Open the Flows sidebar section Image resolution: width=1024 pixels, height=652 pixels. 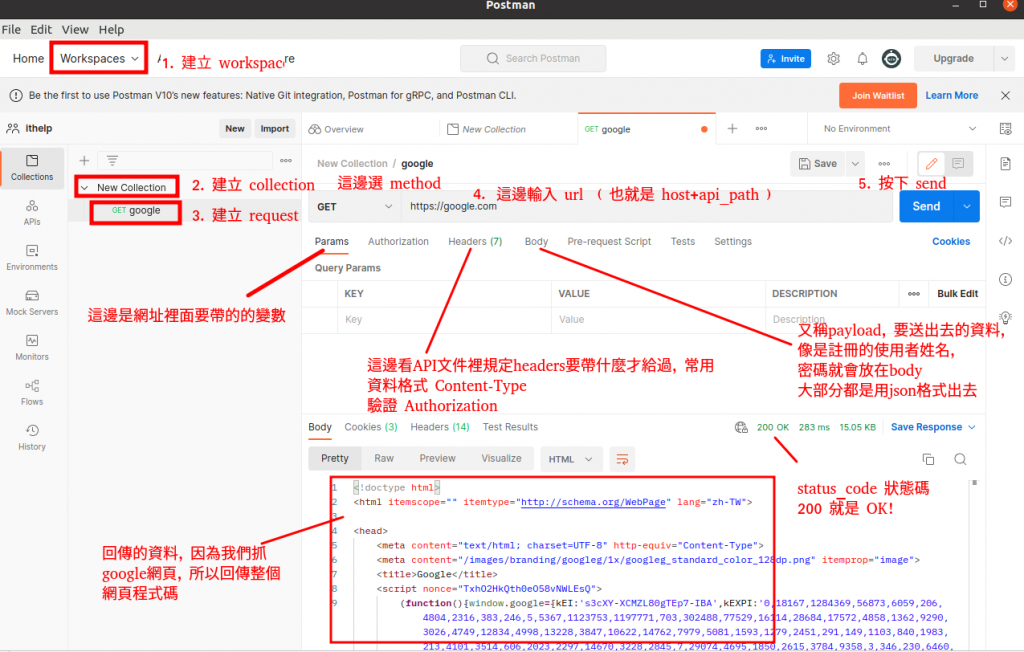point(32,393)
